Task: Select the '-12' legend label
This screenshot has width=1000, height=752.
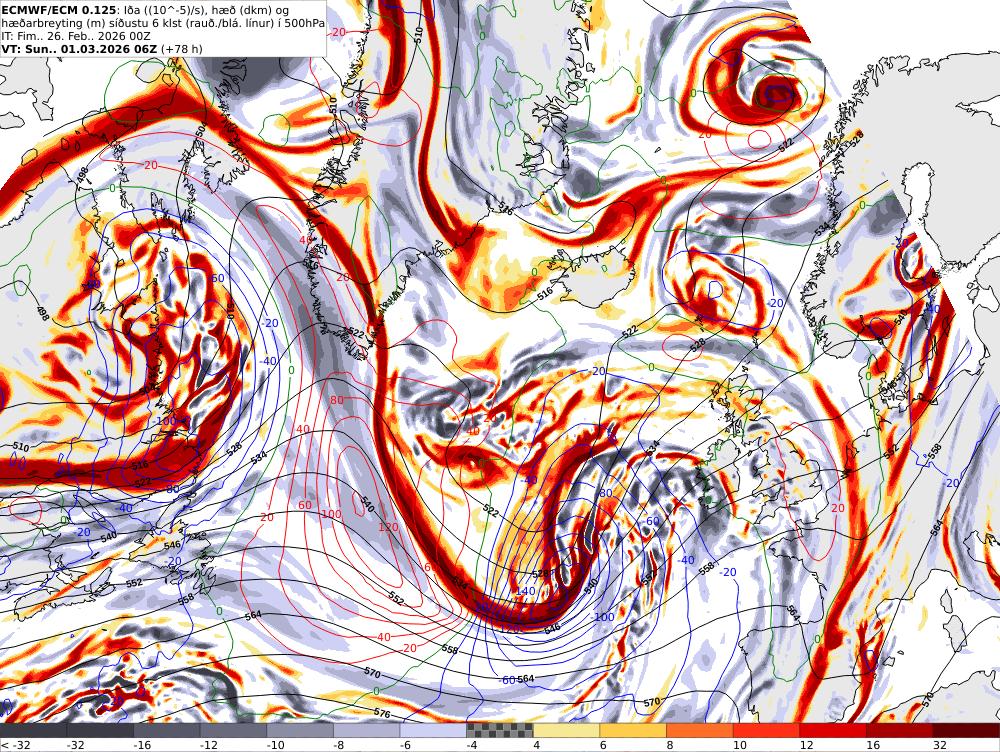Action: tap(209, 745)
